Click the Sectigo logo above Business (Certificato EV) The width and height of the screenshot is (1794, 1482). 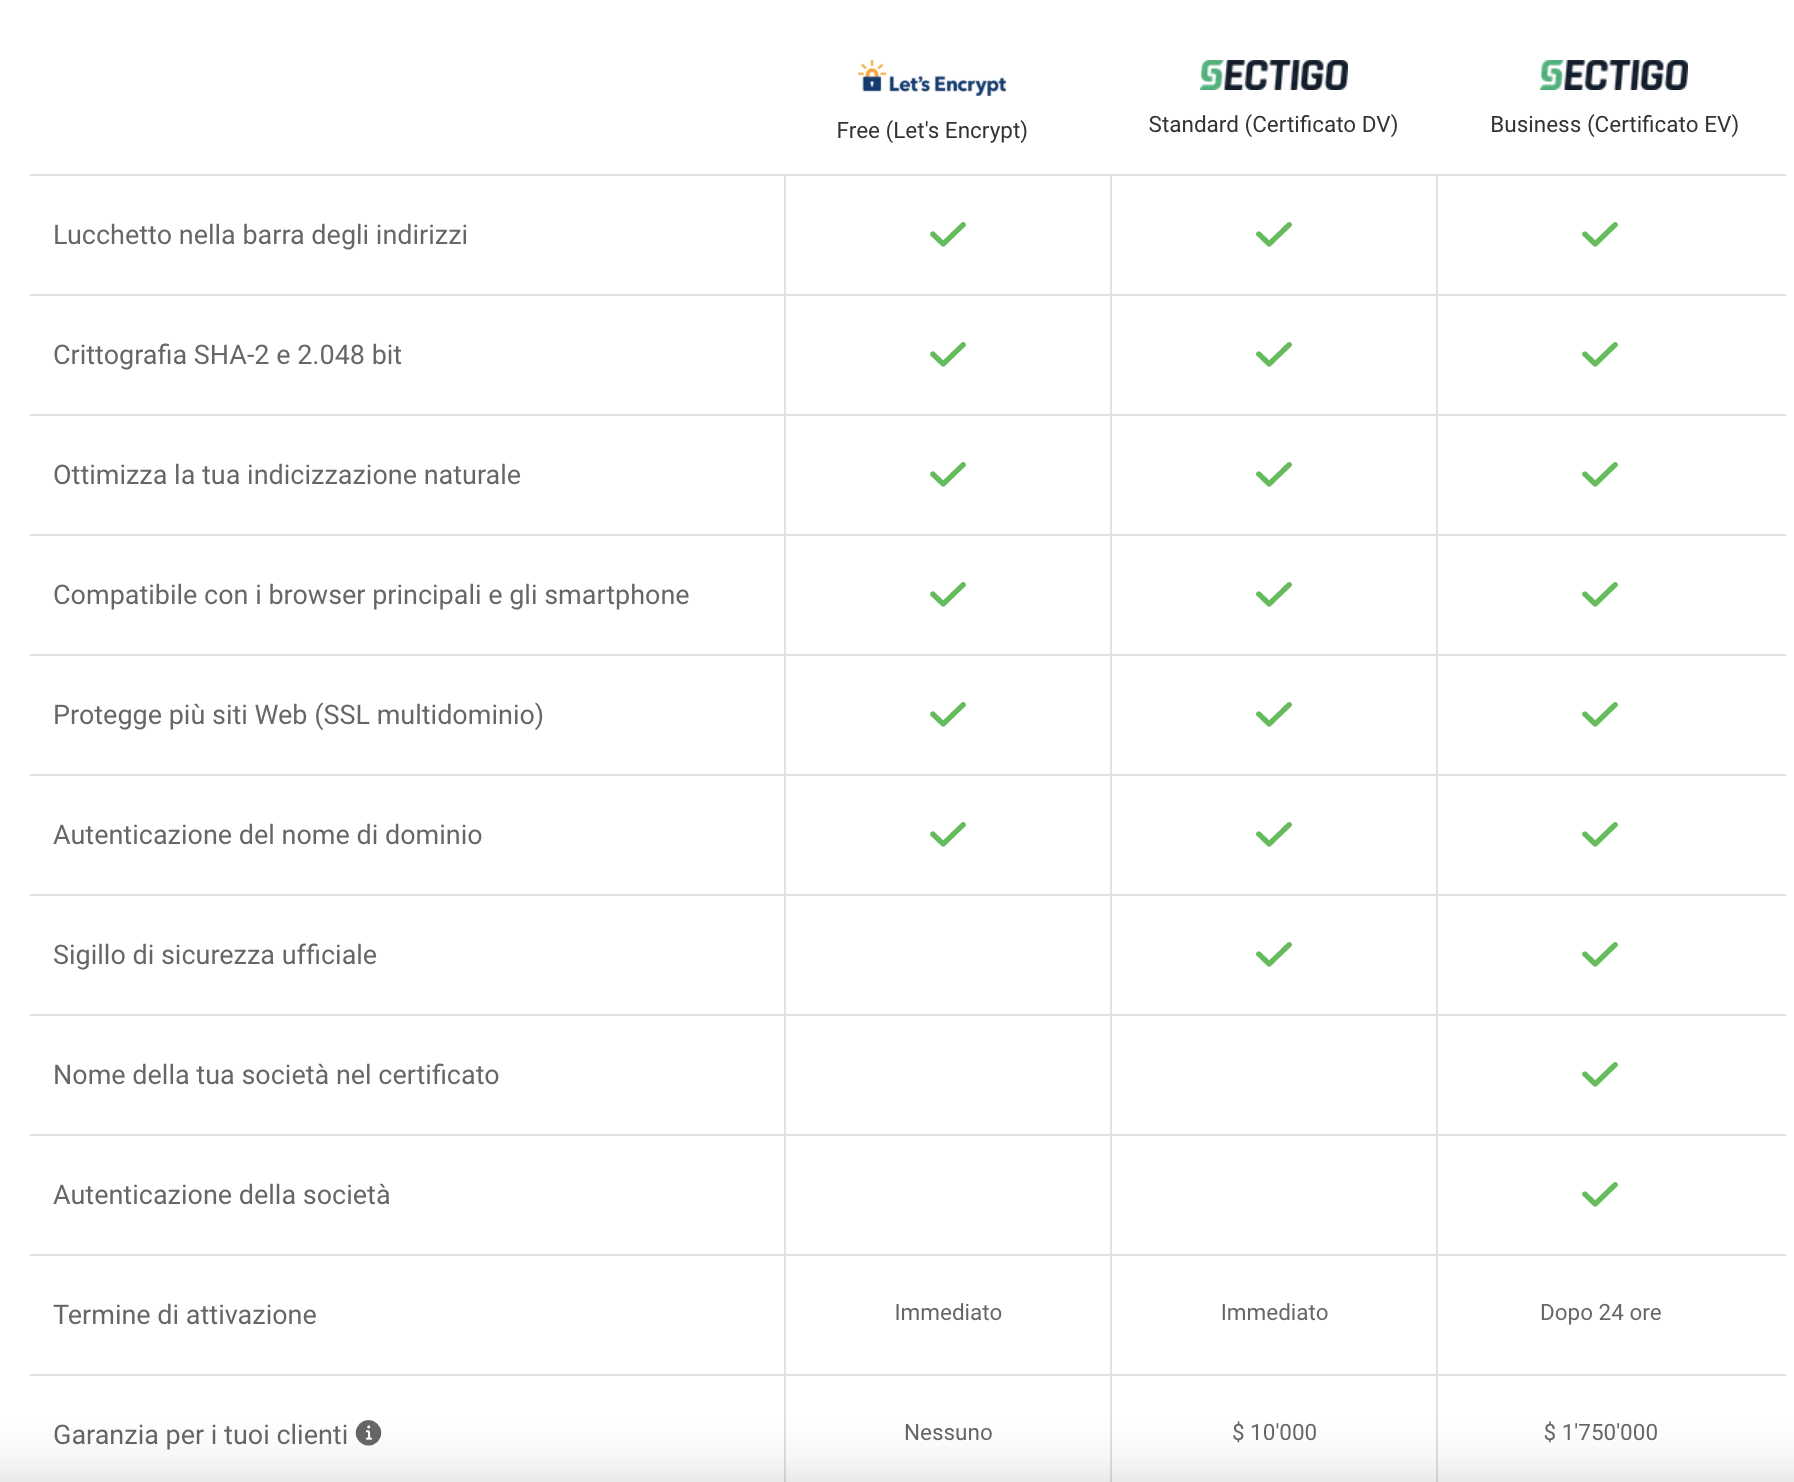1613,75
